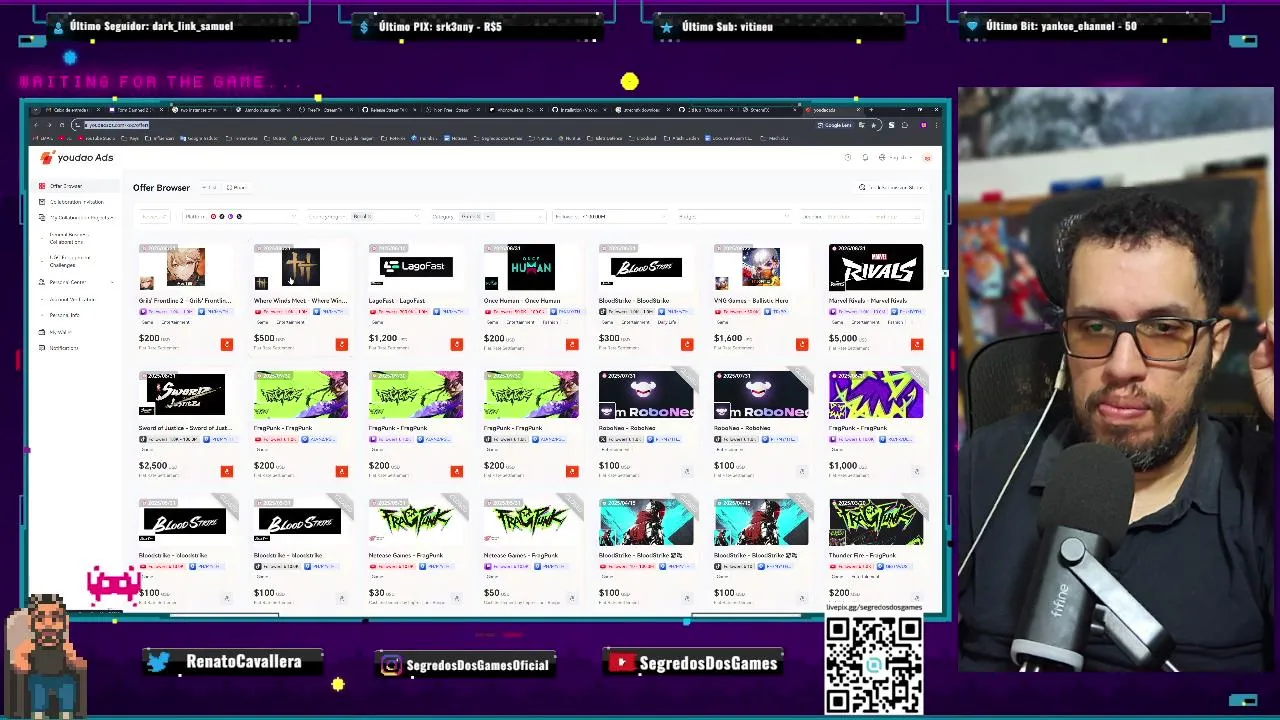Viewport: 1280px width, 720px height.
Task: Click the orange button on VNG Games Ballistic Hero card
Action: pyautogui.click(x=802, y=344)
